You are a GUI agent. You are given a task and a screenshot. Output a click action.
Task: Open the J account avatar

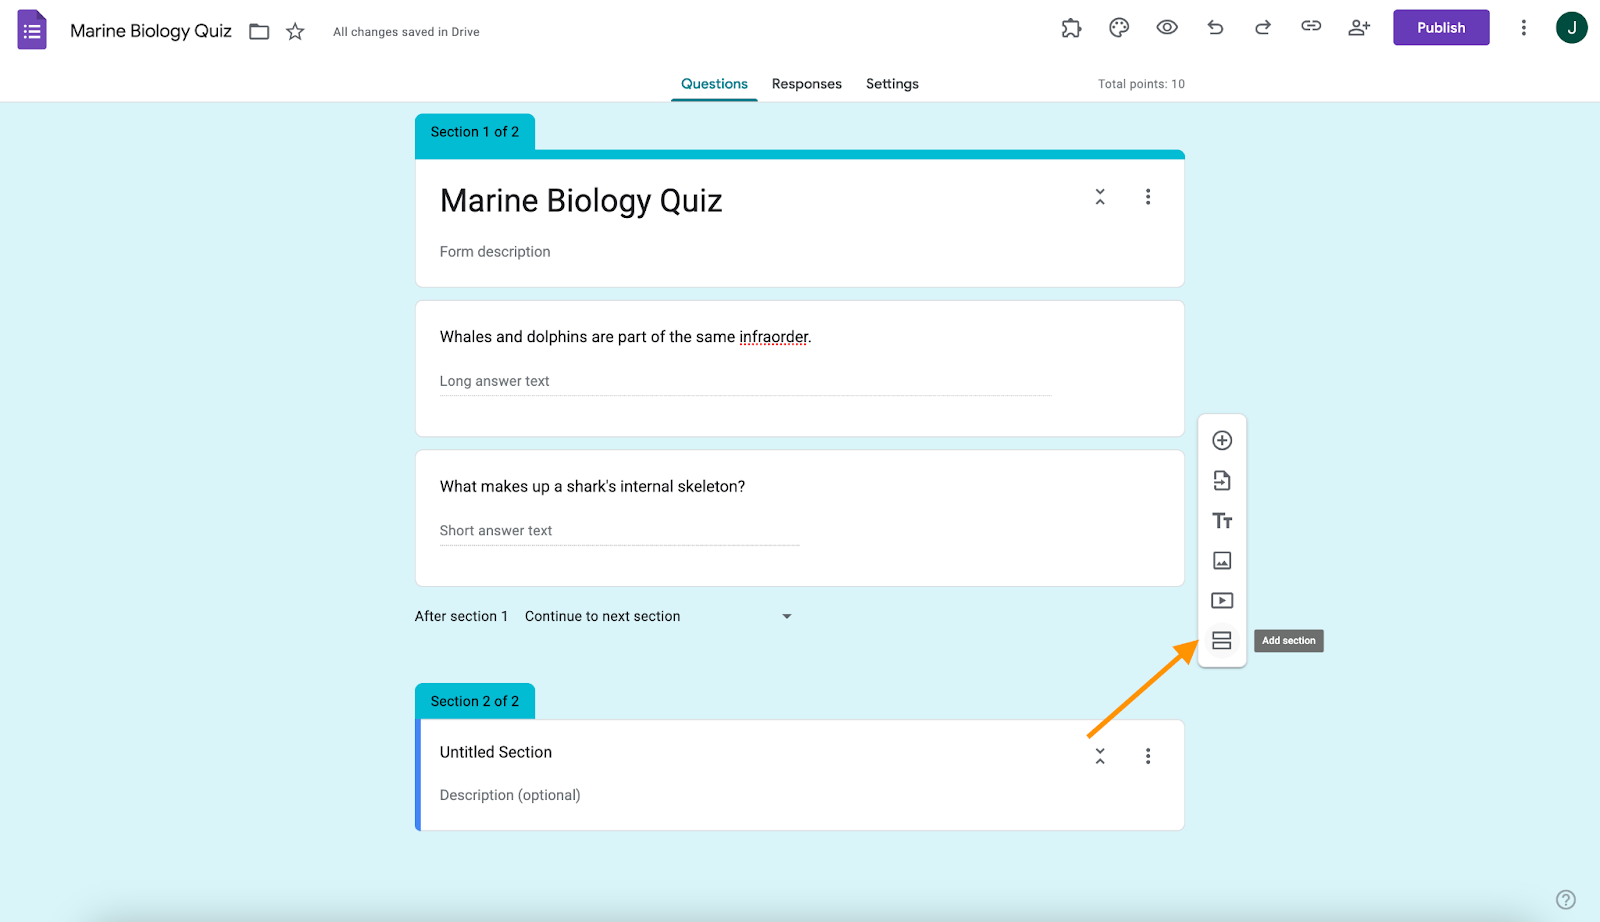pyautogui.click(x=1571, y=28)
